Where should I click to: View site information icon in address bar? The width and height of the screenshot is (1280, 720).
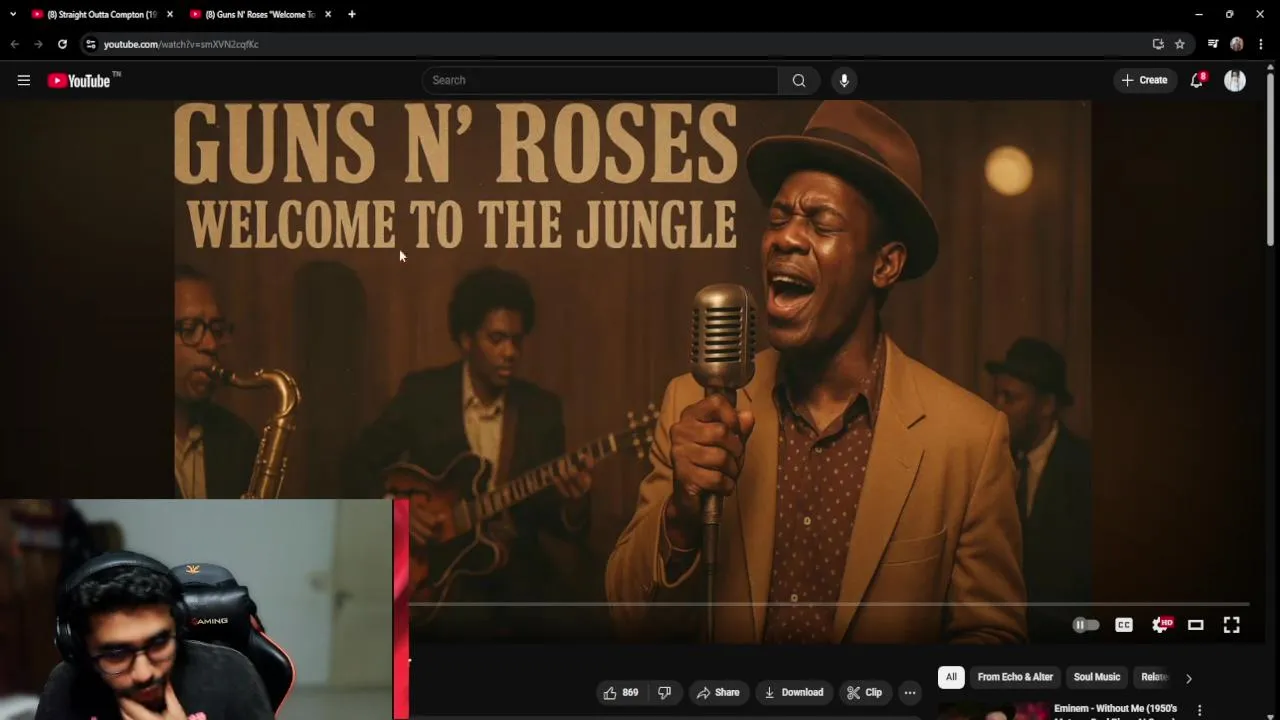coord(90,44)
